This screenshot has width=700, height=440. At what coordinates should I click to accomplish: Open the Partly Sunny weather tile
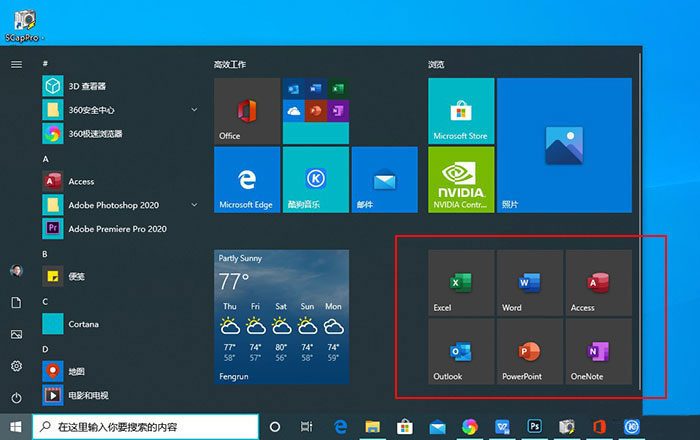coord(281,317)
